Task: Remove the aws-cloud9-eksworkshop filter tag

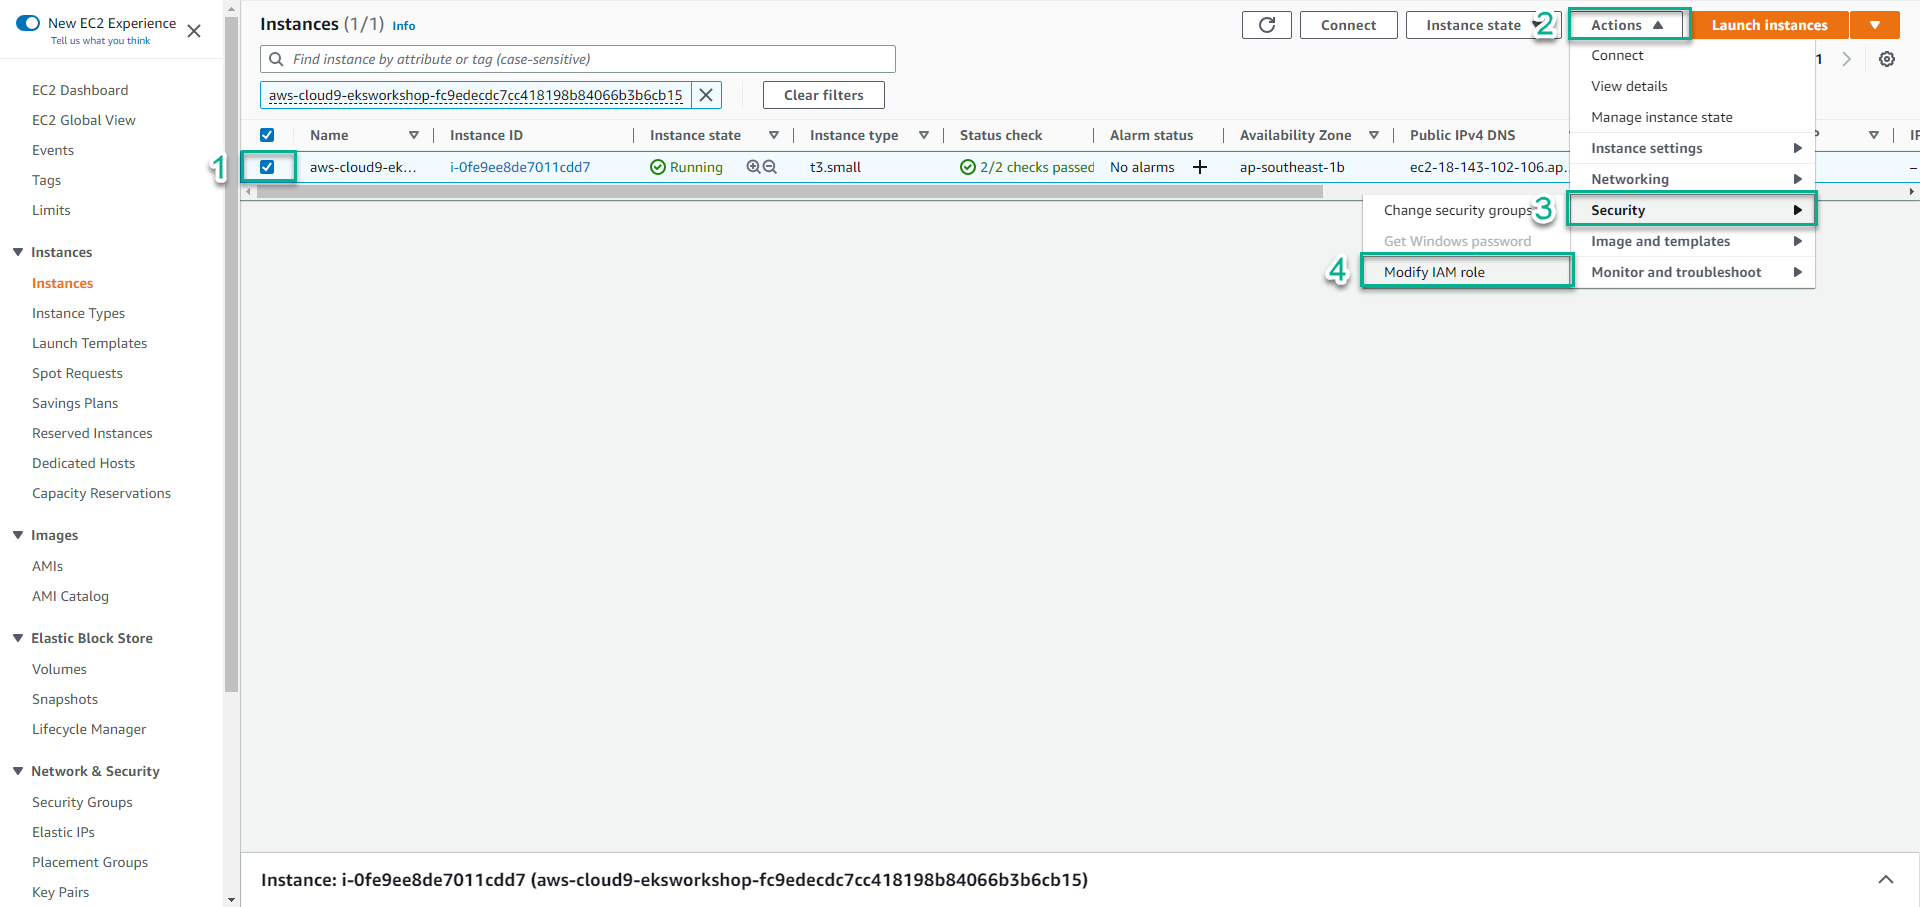Action: (706, 95)
